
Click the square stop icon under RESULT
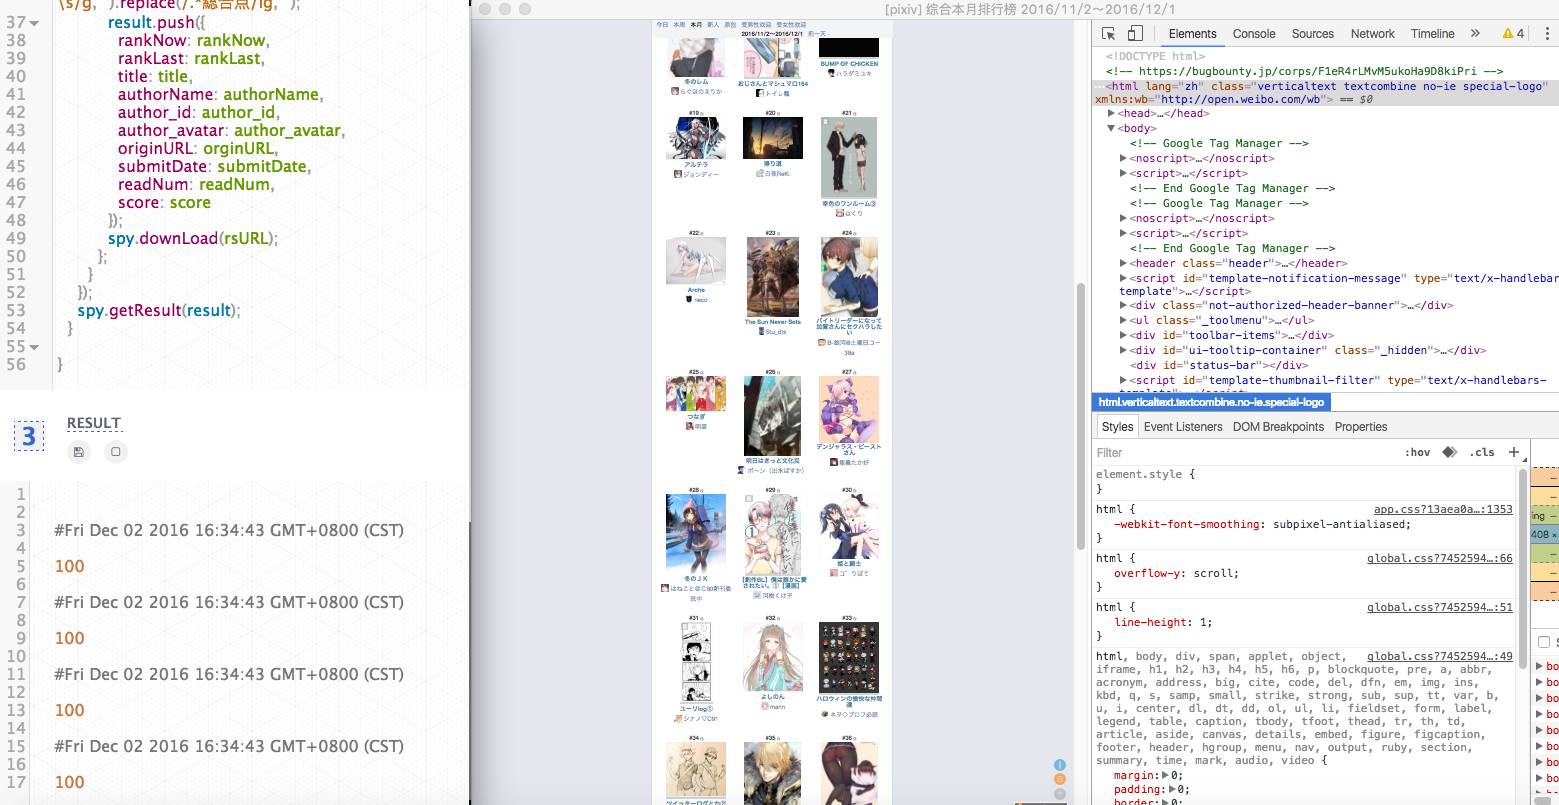pyautogui.click(x=116, y=452)
